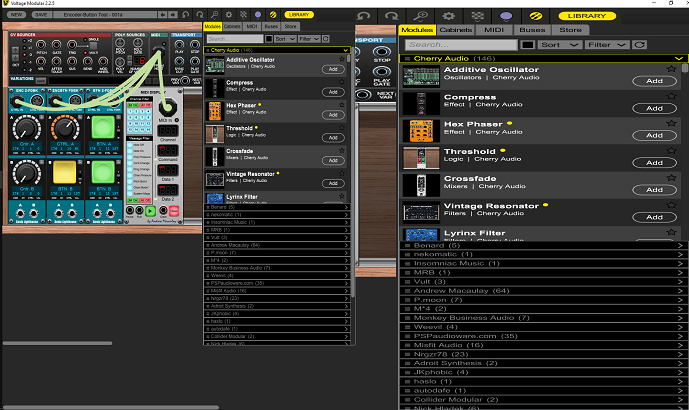Toggle the Note Off message filter checkbox

click(x=130, y=145)
